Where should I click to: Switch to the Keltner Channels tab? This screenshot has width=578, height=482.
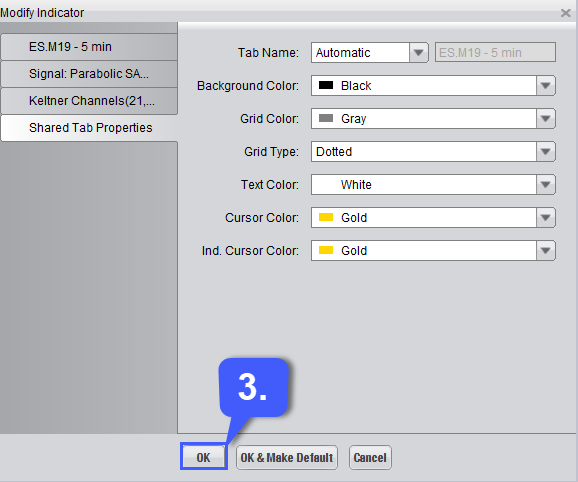[x=89, y=101]
